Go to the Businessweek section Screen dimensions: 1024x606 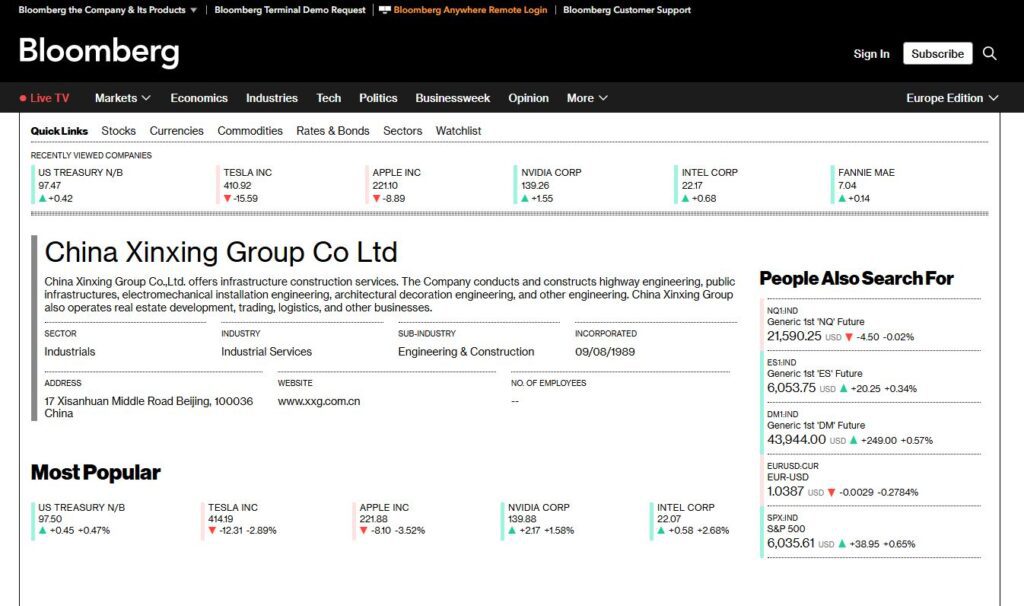(x=453, y=98)
